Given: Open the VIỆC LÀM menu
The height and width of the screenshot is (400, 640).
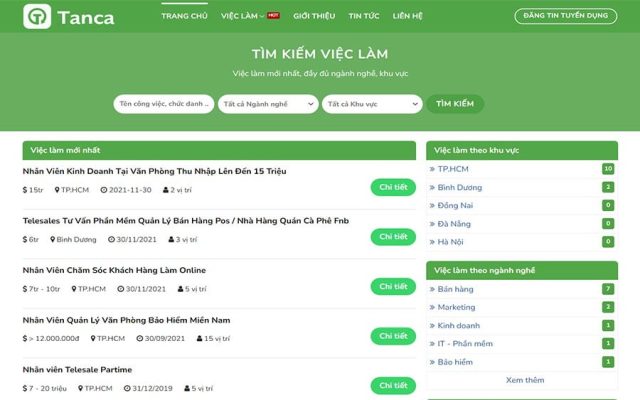Looking at the screenshot, I should point(242,16).
